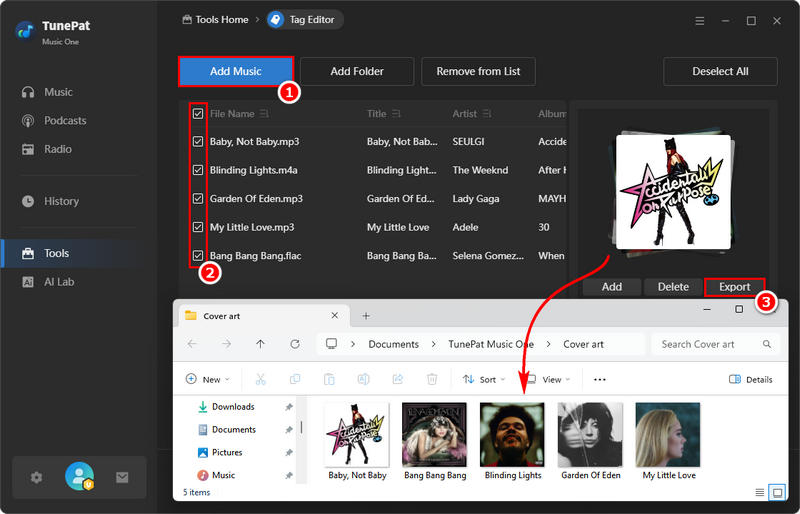Click the Delete cover art button
The image size is (800, 514).
pos(672,287)
